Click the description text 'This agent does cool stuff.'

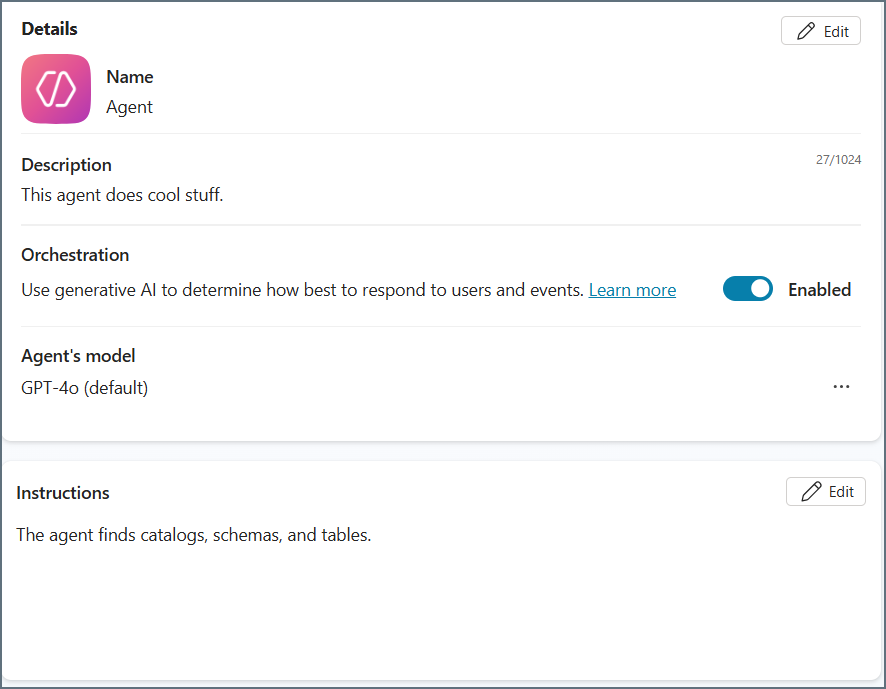pyautogui.click(x=122, y=195)
